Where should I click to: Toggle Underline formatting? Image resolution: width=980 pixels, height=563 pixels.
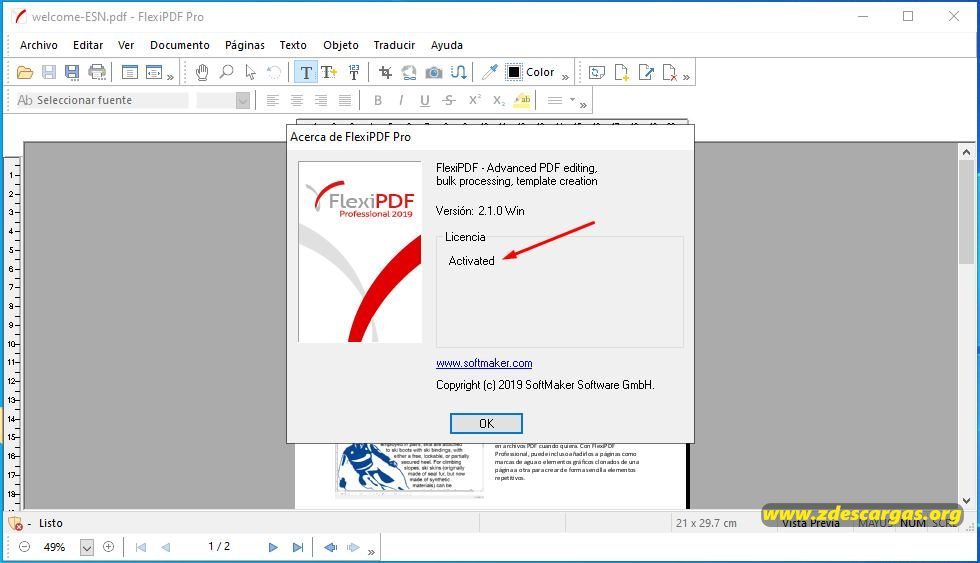point(425,100)
